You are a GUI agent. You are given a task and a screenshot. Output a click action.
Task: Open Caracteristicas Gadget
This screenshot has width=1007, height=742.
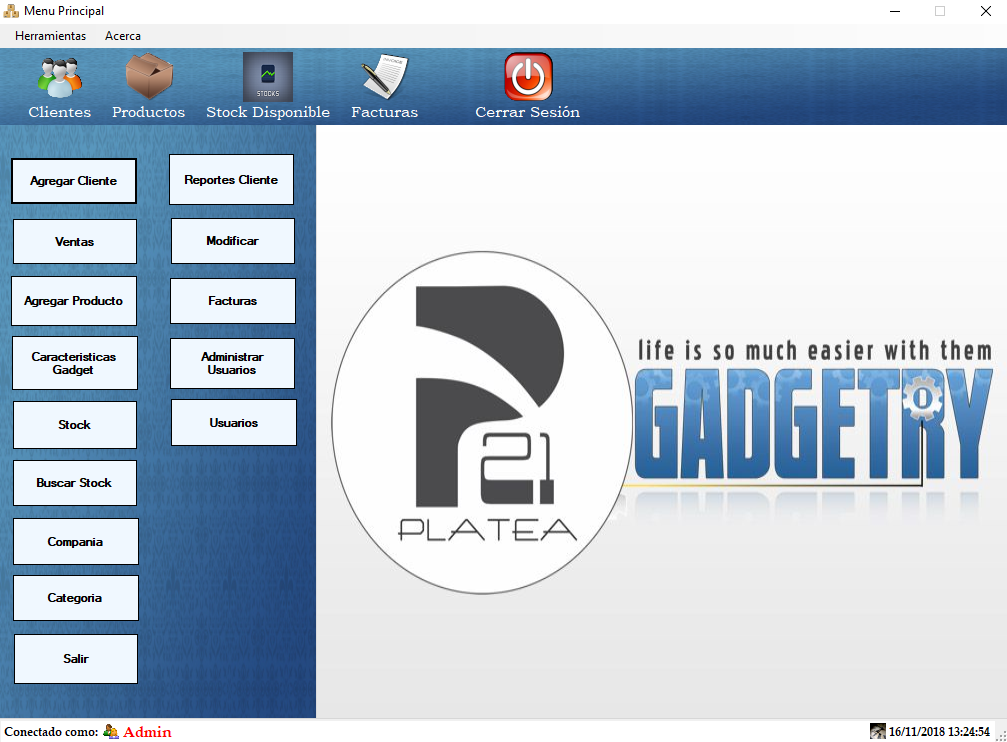point(74,363)
